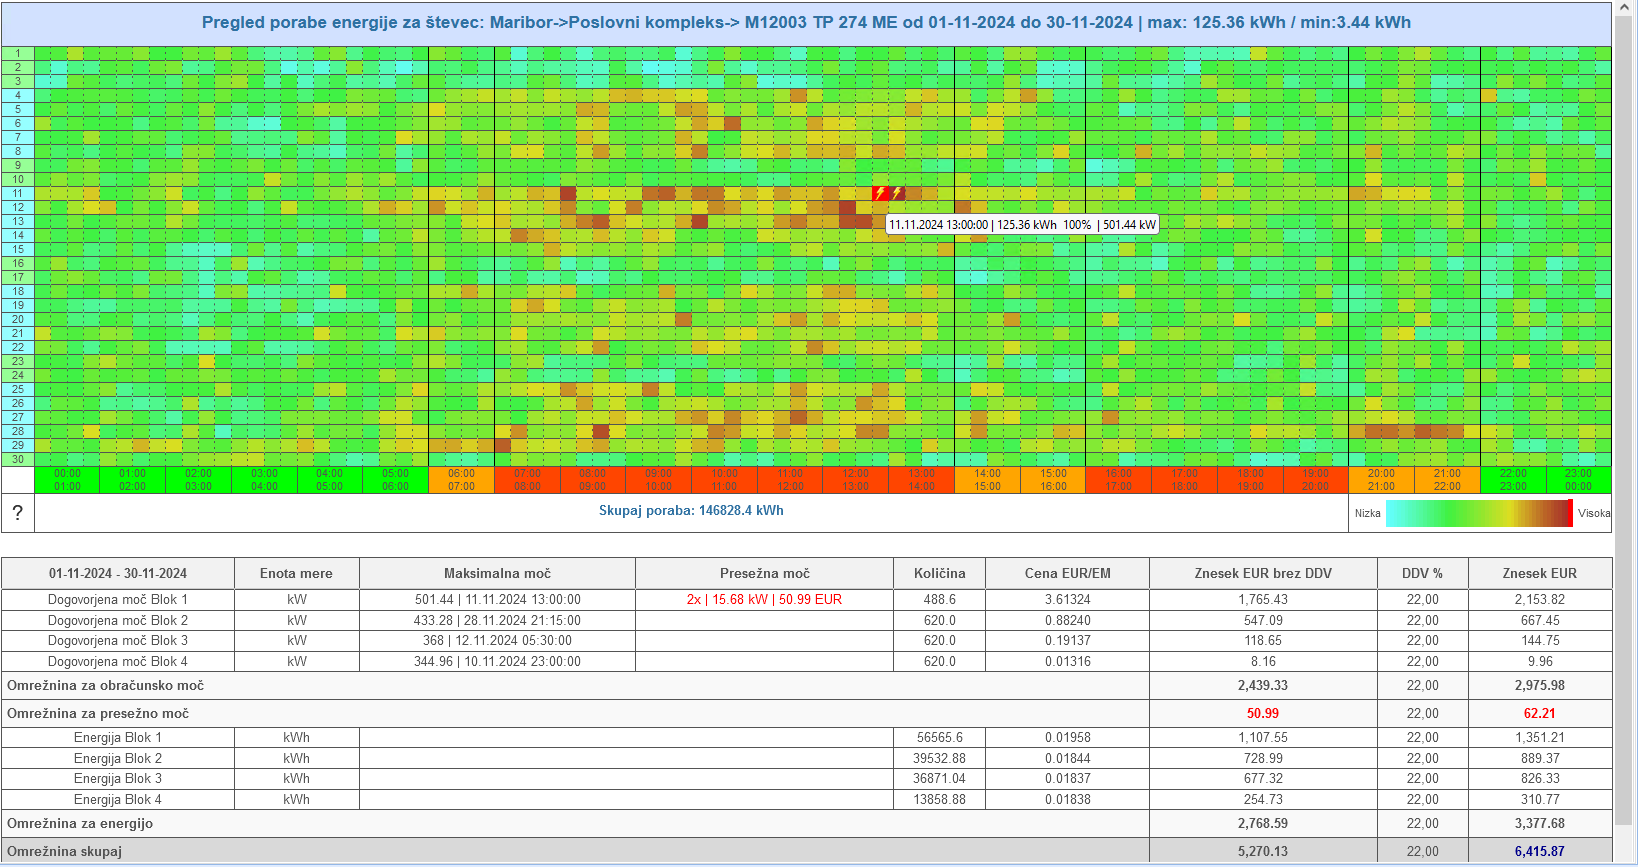Select the 06:00–07:00 orange hour label
The width and height of the screenshot is (1638, 867).
coord(461,480)
